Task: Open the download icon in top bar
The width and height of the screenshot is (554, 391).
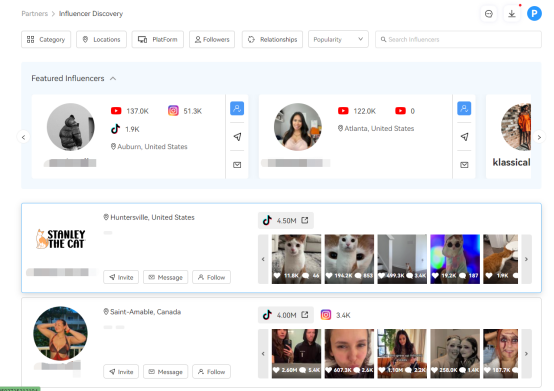Action: (511, 14)
